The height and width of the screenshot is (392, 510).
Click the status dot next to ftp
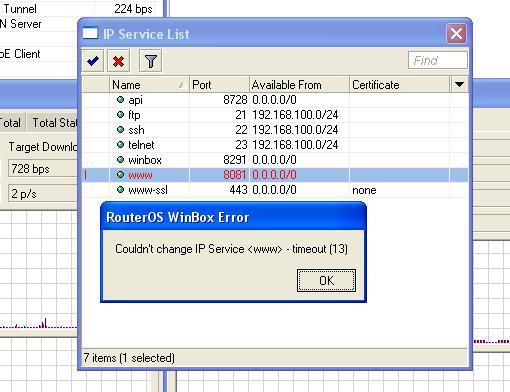pyautogui.click(x=120, y=114)
